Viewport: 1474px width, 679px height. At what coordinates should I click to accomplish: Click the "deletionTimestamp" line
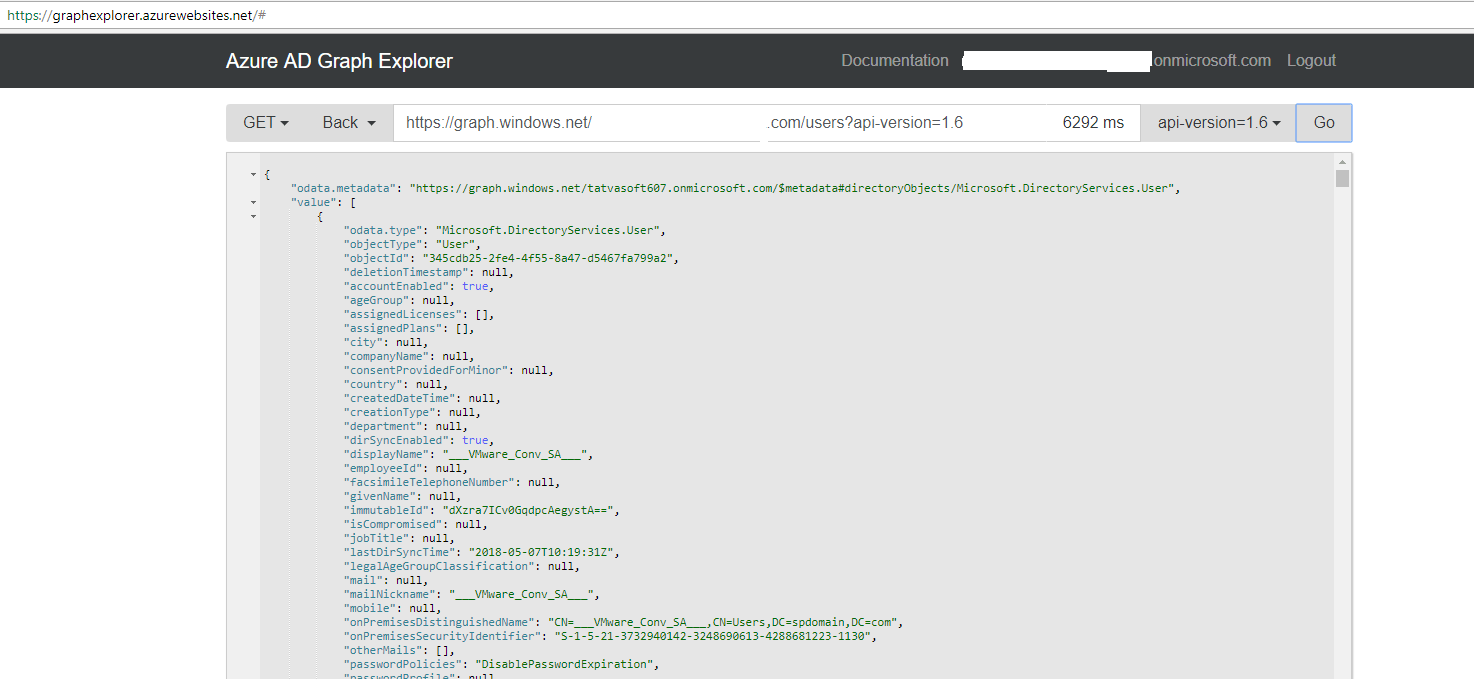(x=428, y=272)
